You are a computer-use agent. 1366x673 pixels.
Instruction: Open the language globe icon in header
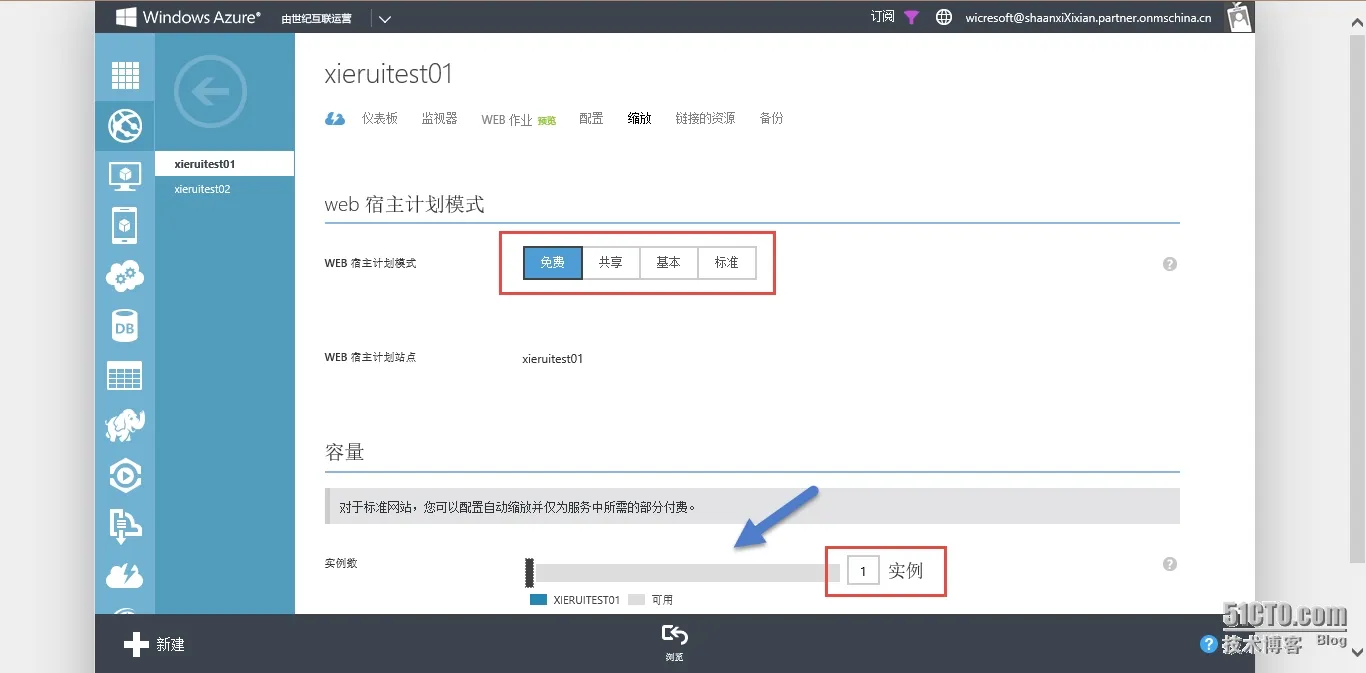pos(943,17)
